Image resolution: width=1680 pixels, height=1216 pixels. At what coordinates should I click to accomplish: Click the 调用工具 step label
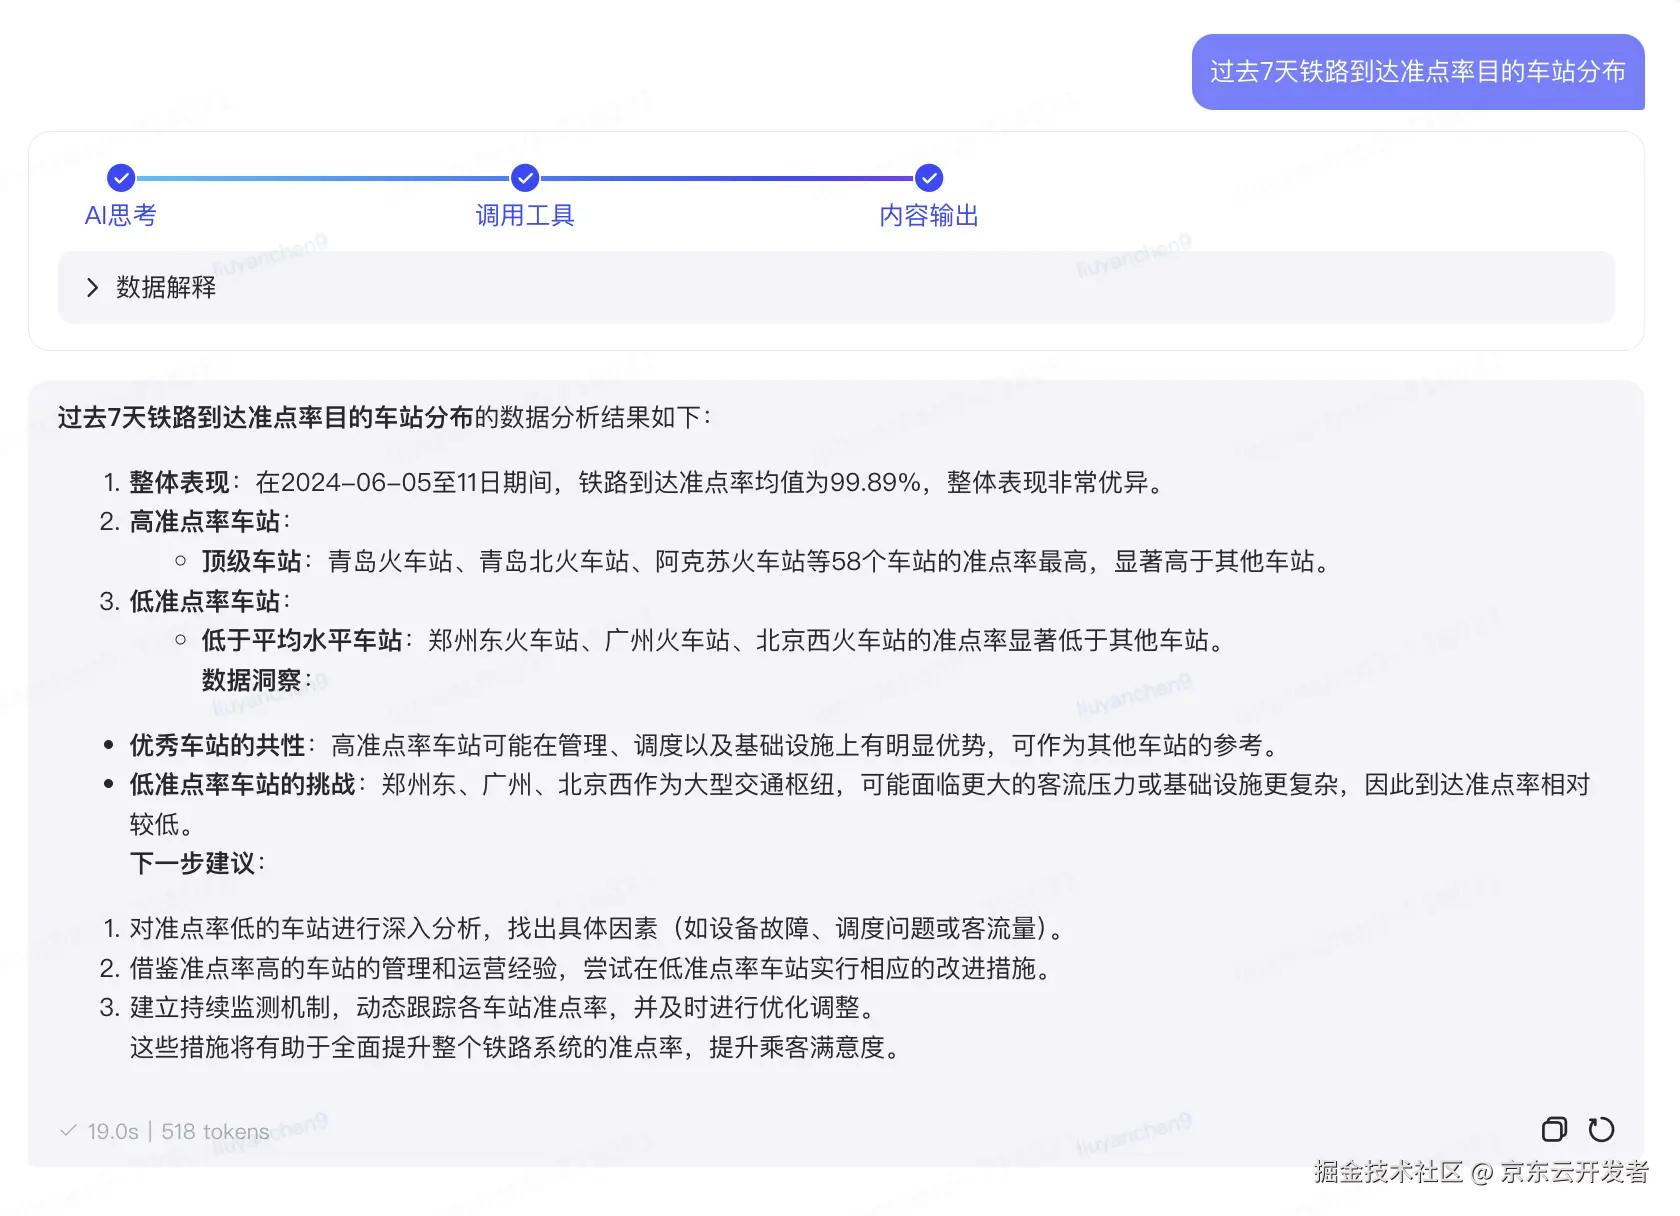tap(525, 216)
